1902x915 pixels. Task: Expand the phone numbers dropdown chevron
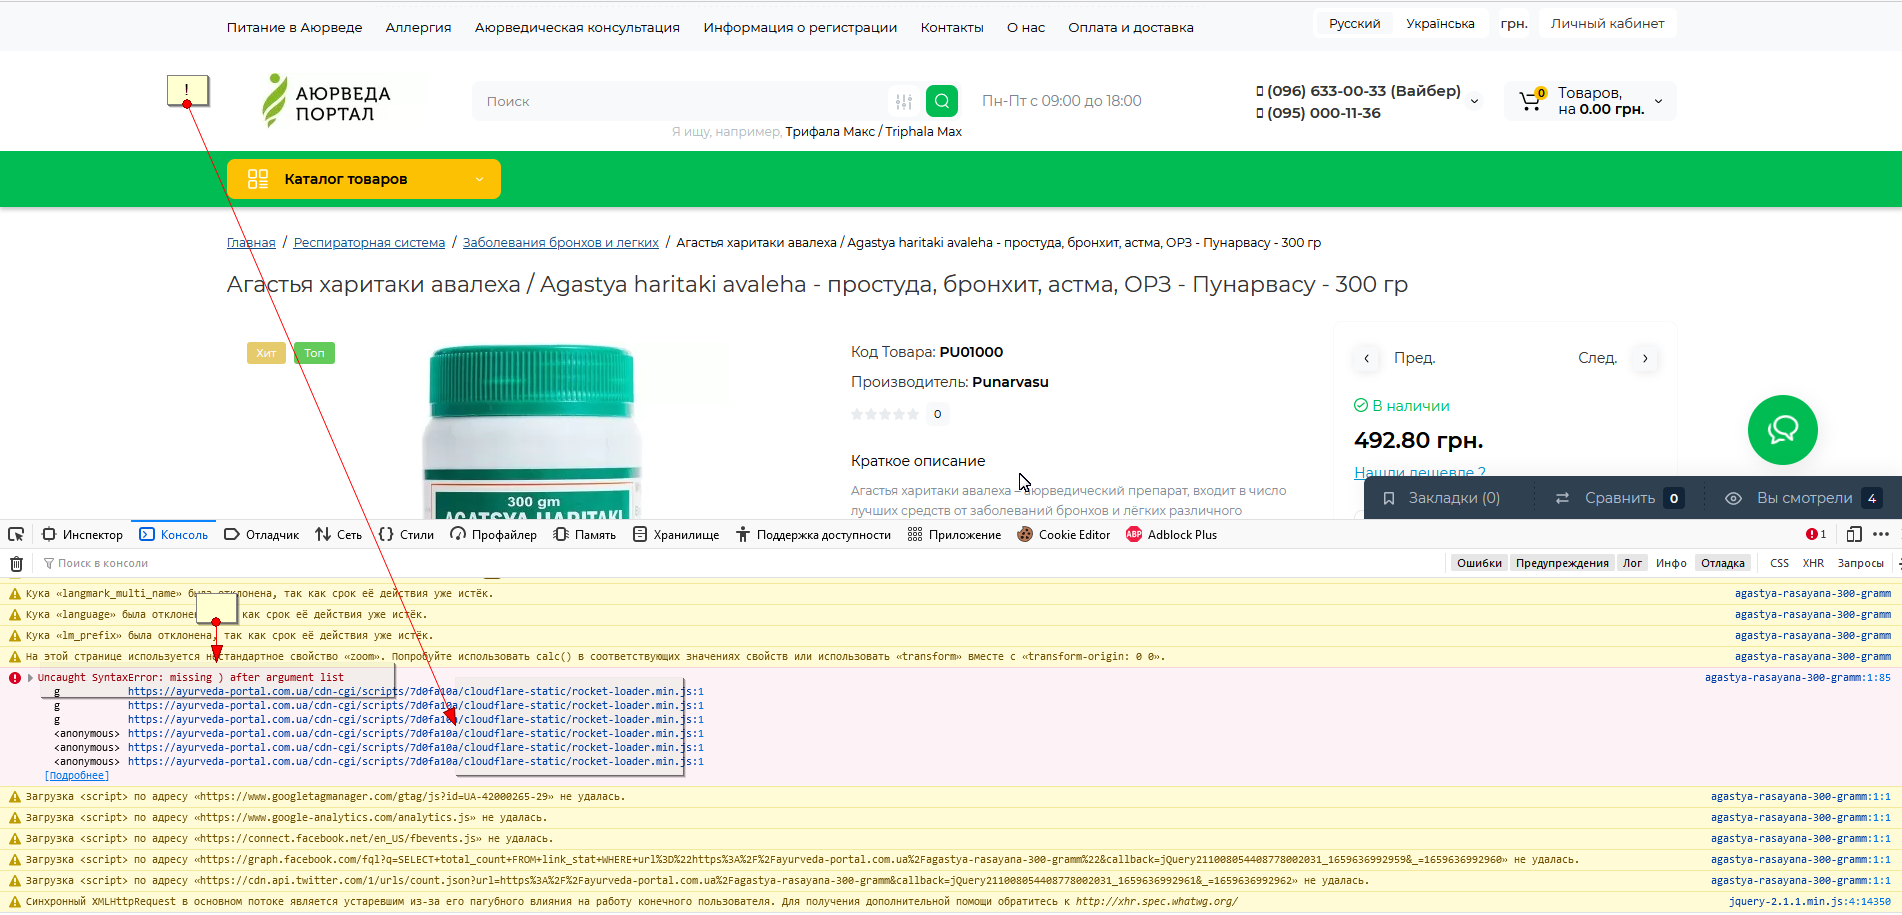click(1474, 101)
